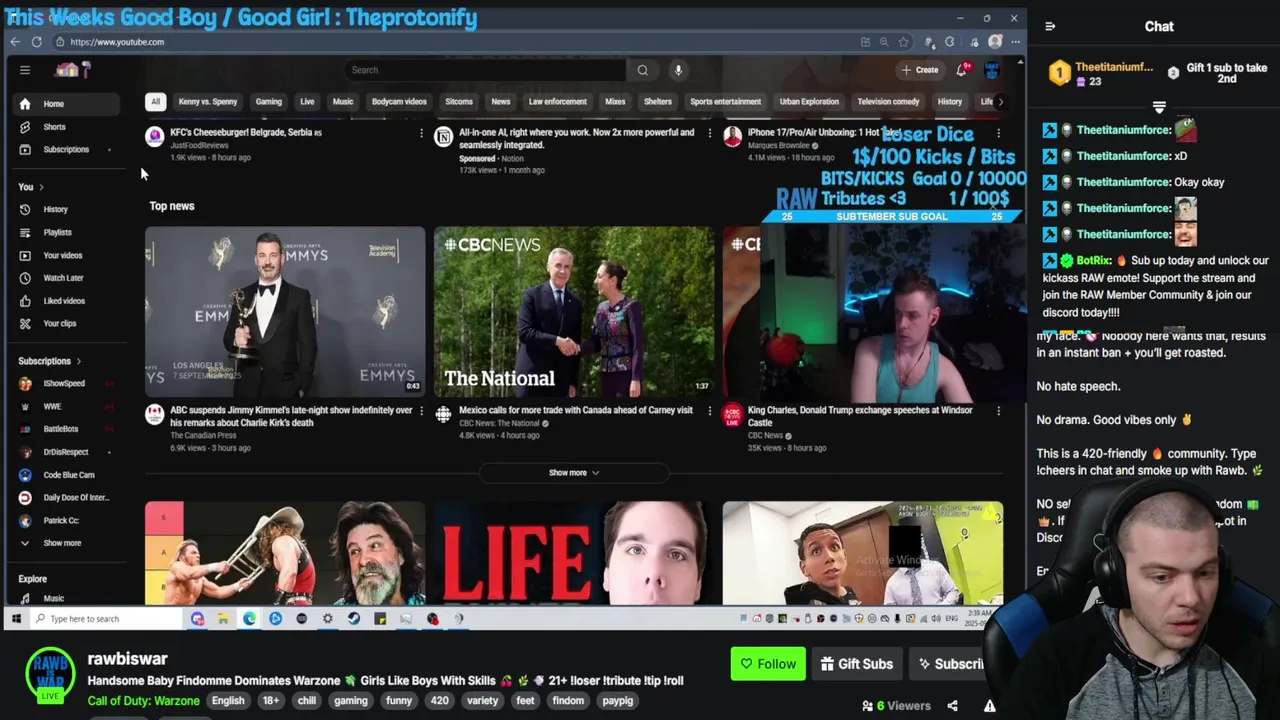This screenshot has width=1280, height=720.
Task: Select the Urban Exploration chip
Action: point(809,101)
